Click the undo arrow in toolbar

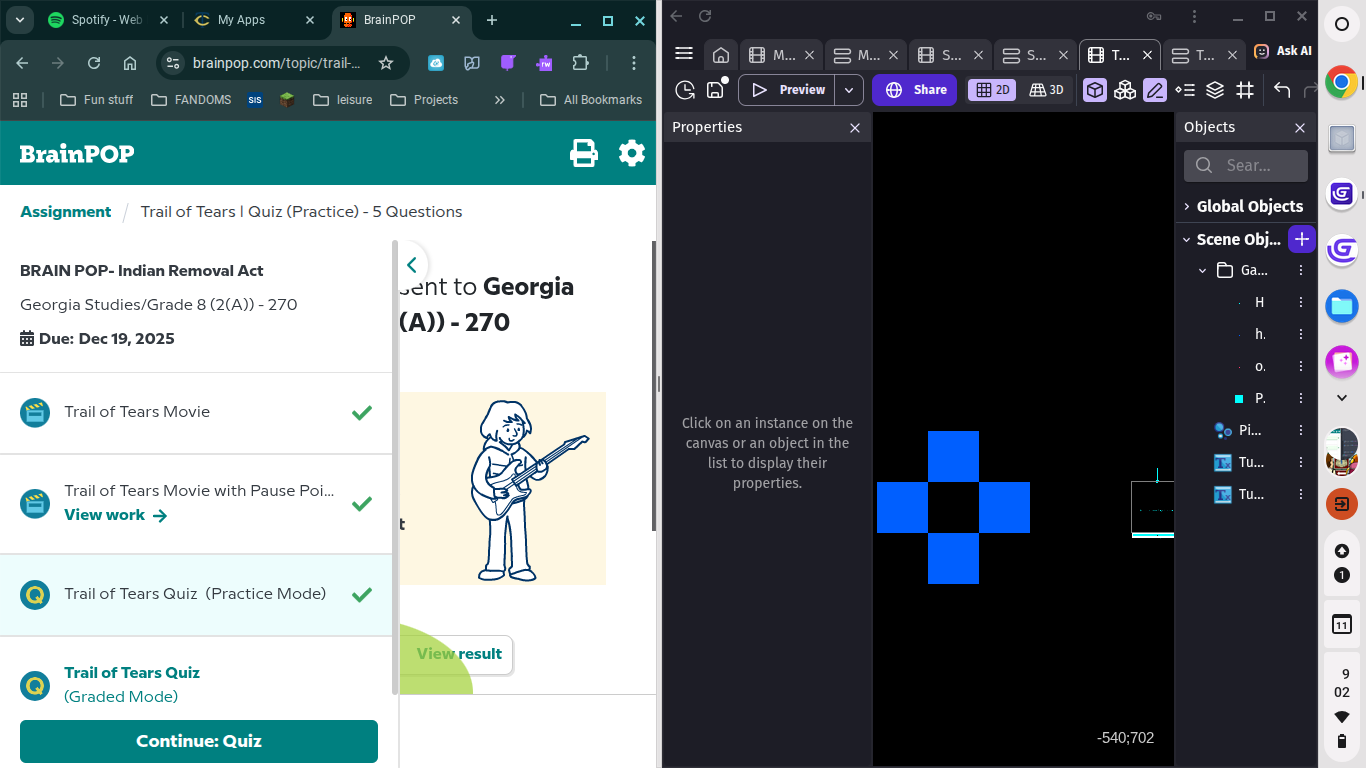click(x=1282, y=90)
